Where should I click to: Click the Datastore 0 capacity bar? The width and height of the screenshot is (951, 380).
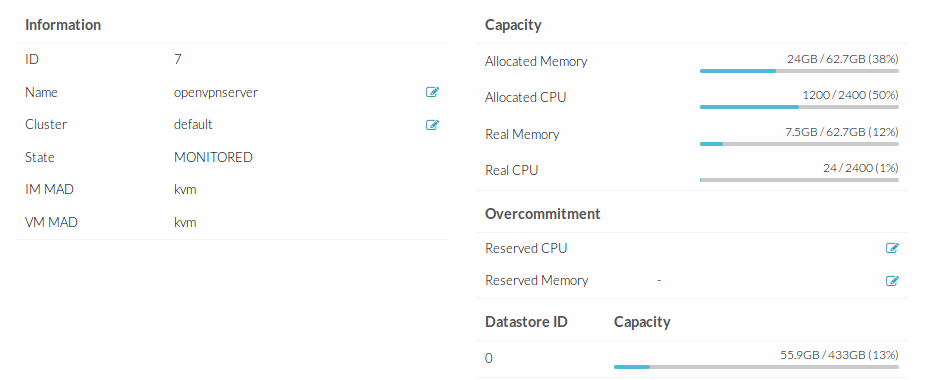[x=756, y=367]
